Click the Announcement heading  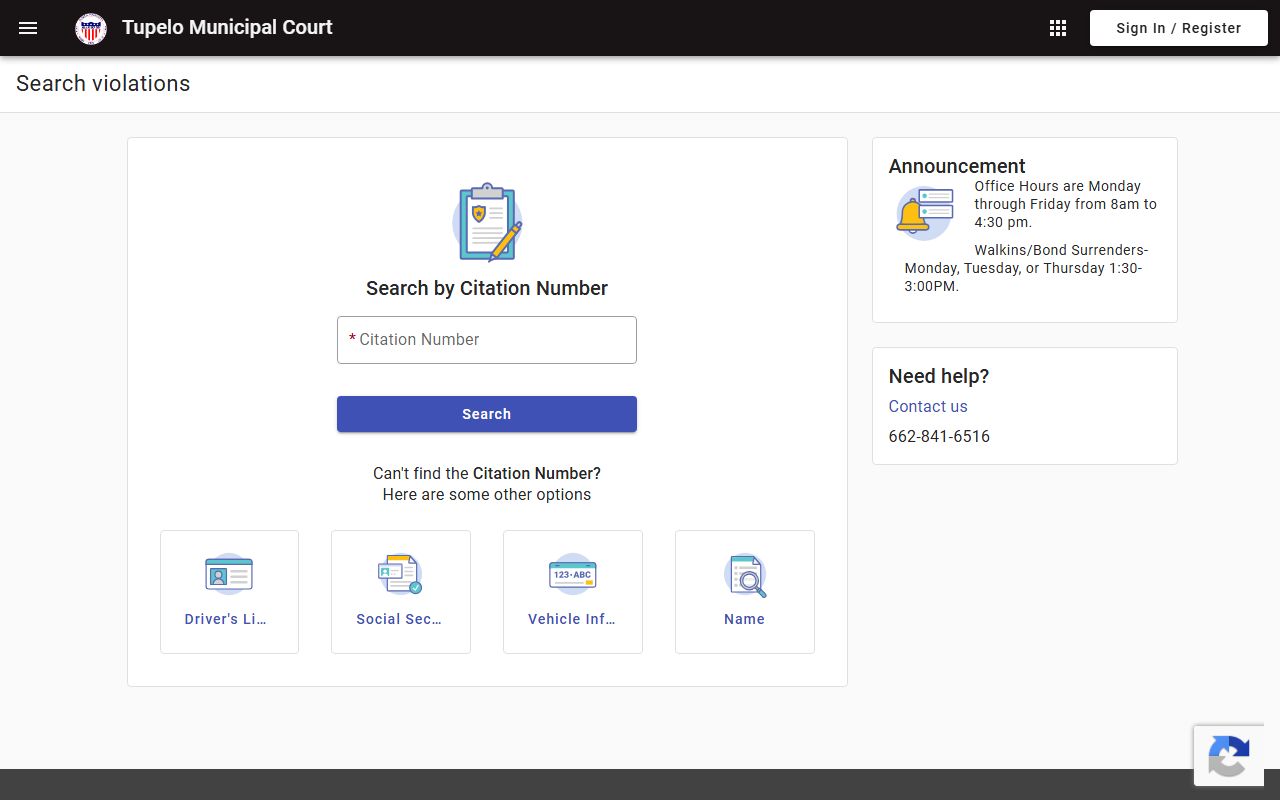[957, 166]
